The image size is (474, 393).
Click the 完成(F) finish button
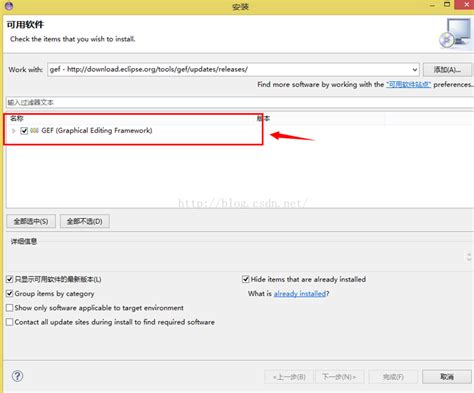(393, 377)
